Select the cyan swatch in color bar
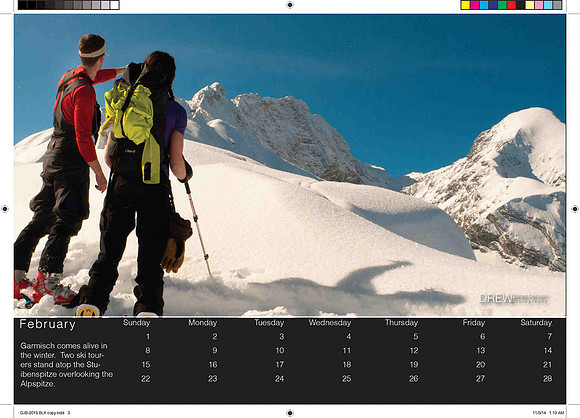The height and width of the screenshot is (418, 580). pos(484,5)
